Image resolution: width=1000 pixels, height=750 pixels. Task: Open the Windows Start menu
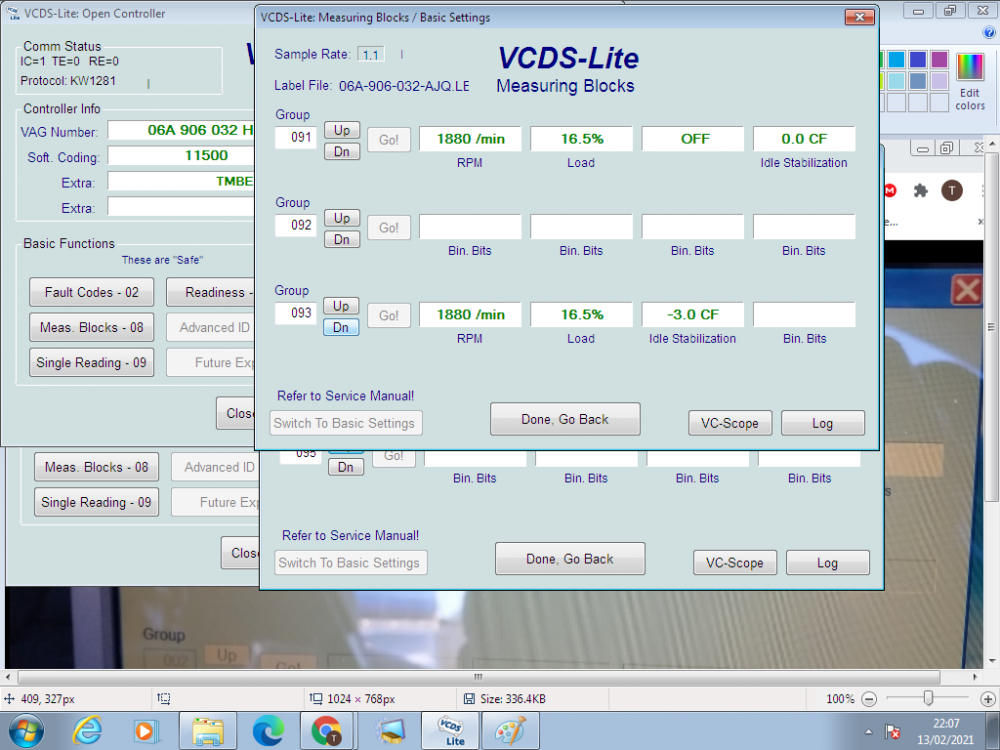(x=26, y=731)
